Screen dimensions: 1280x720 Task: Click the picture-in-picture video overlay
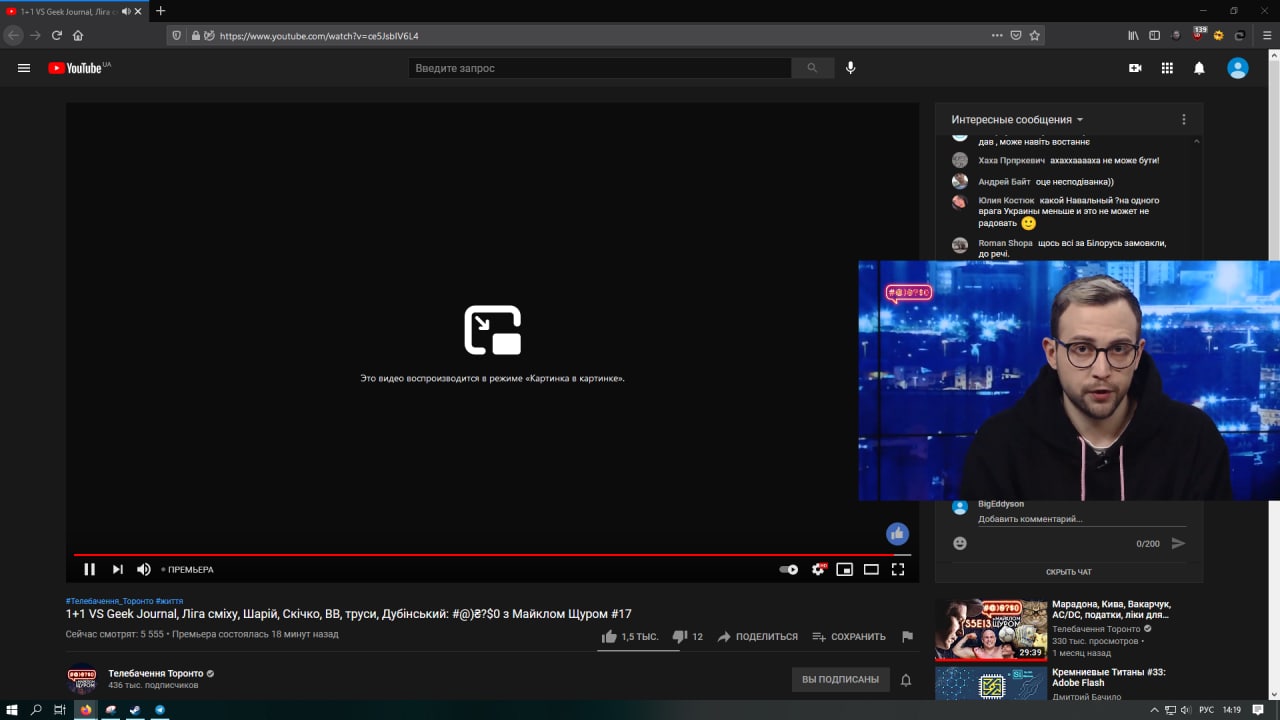[1069, 380]
